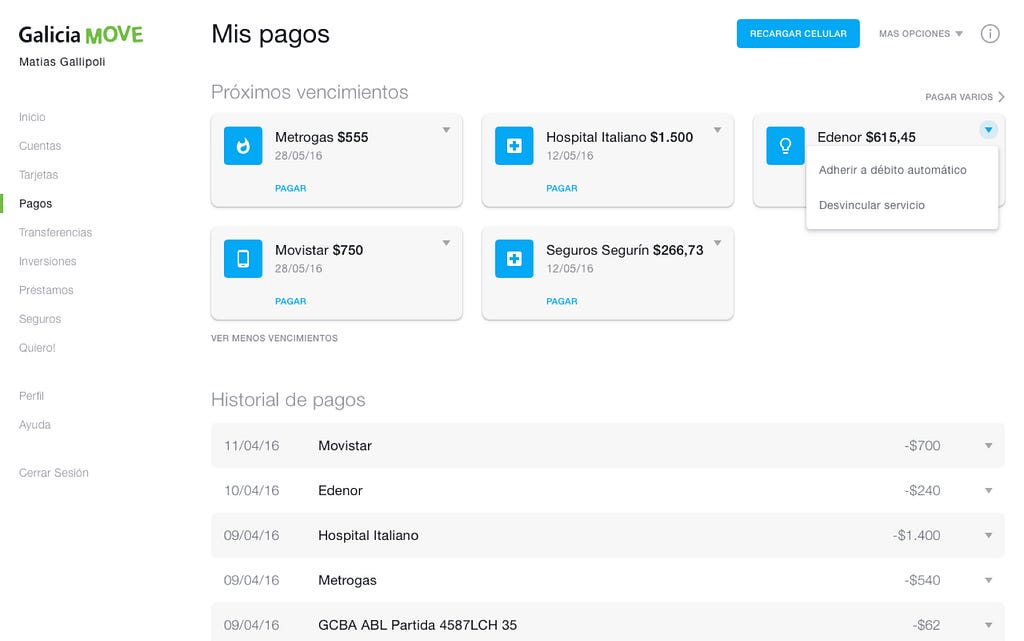This screenshot has width=1024, height=641.
Task: Click the Movistar history row name
Action: tap(345, 446)
